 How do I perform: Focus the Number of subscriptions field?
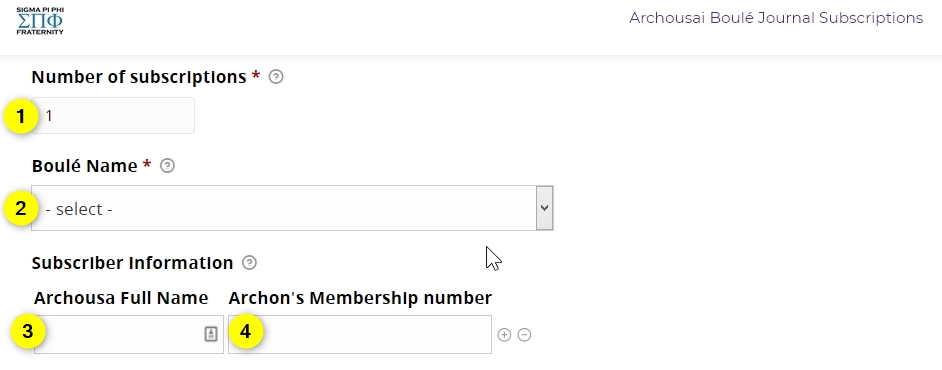pyautogui.click(x=113, y=115)
